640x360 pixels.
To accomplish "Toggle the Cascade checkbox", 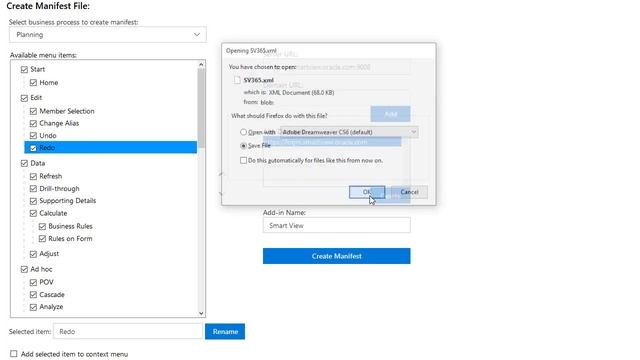I will 33,295.
